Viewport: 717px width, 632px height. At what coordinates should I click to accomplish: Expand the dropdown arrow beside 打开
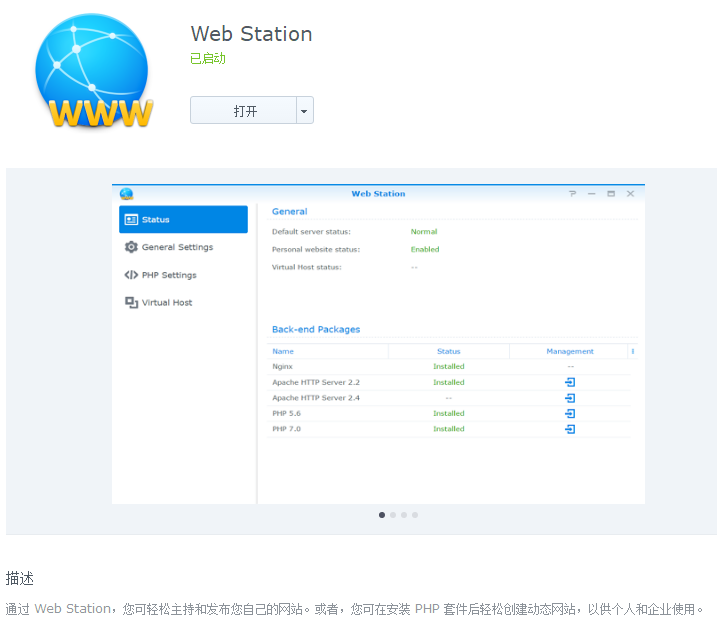(304, 111)
